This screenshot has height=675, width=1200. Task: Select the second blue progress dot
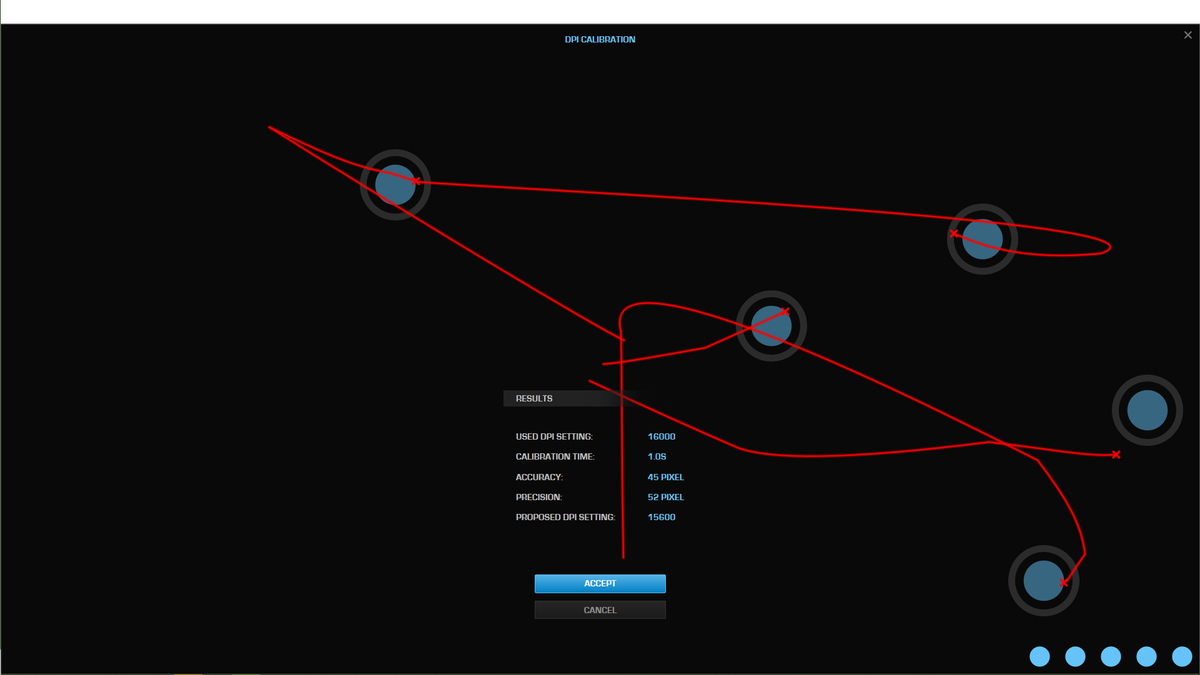(1075, 656)
